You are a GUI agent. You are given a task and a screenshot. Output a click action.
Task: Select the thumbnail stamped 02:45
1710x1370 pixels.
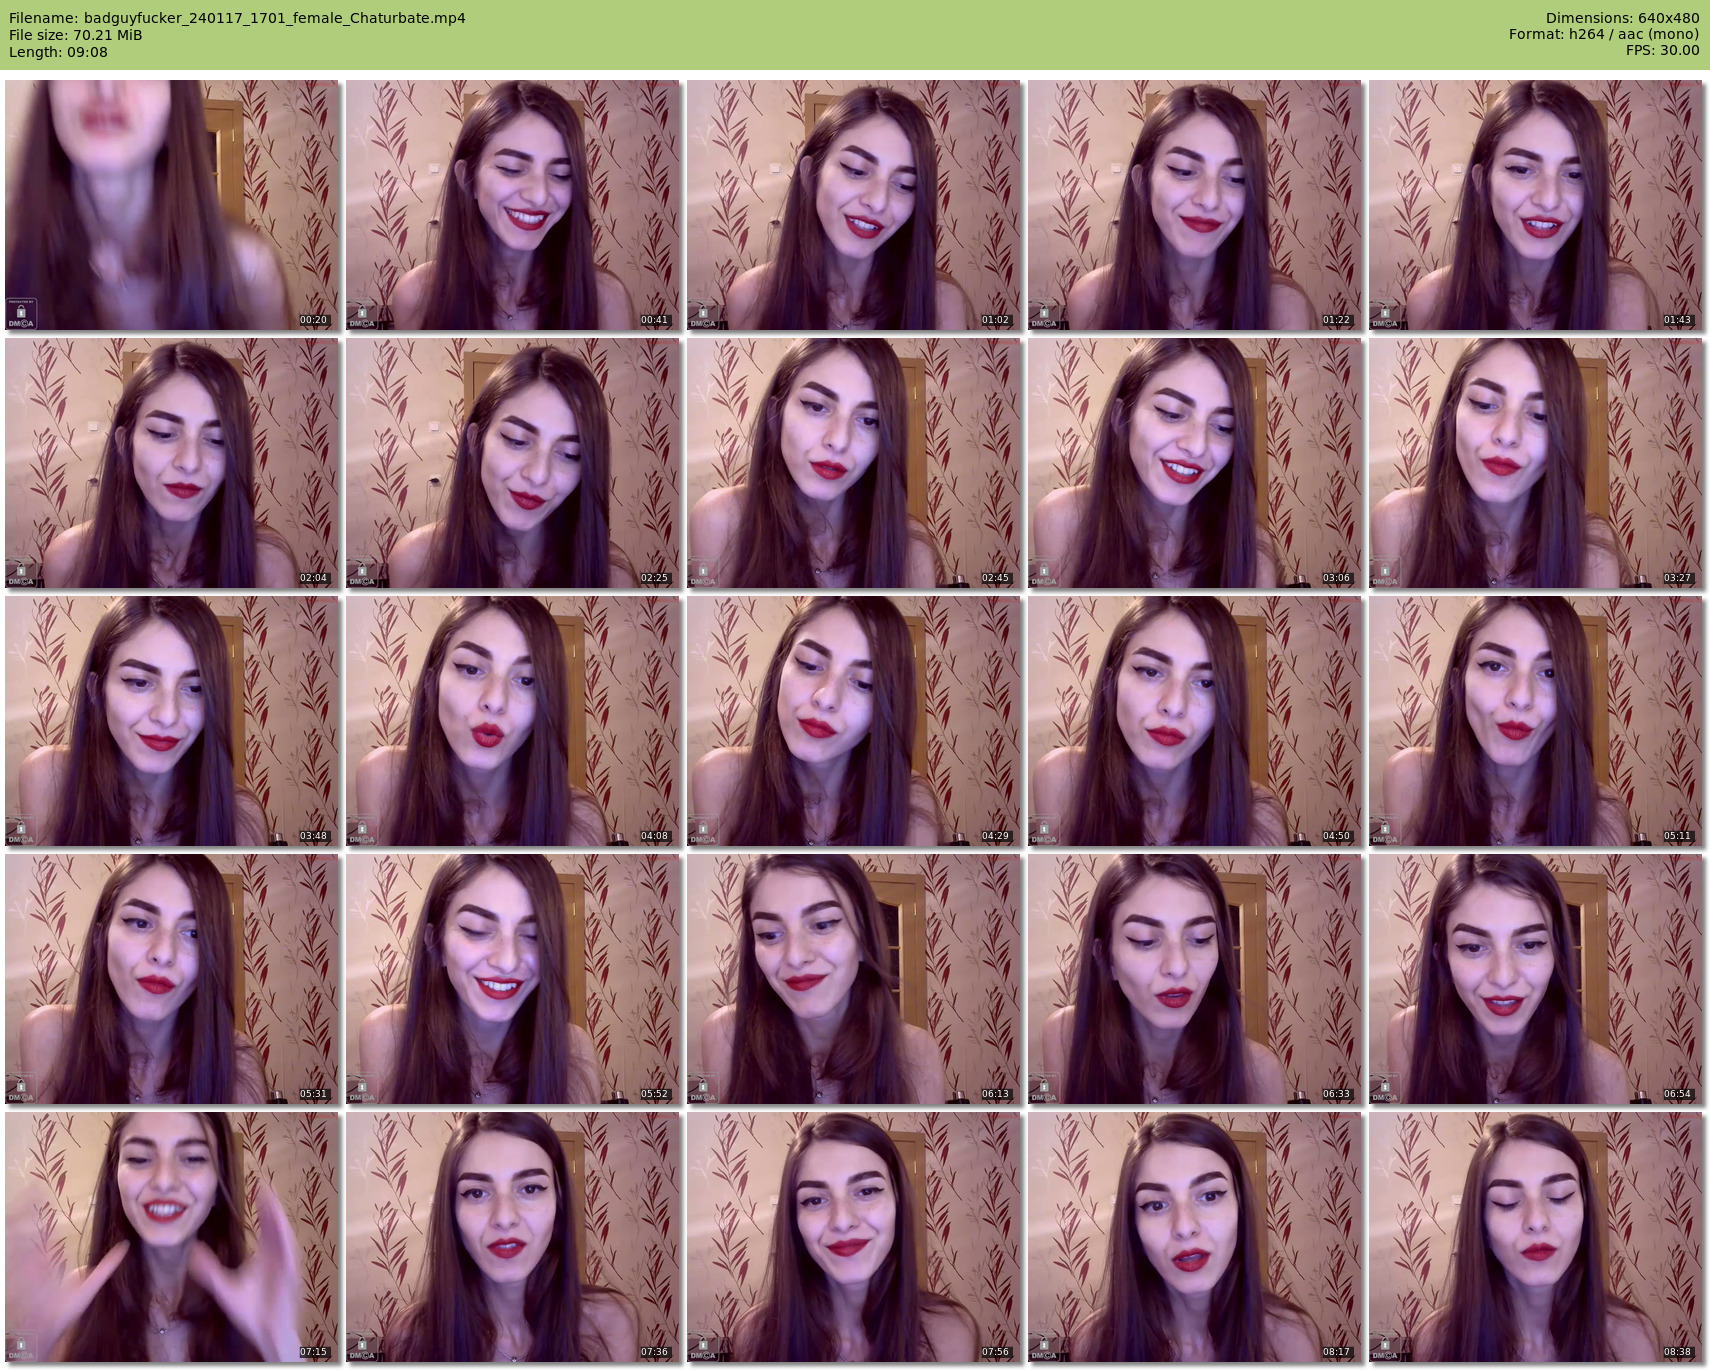[x=853, y=462]
